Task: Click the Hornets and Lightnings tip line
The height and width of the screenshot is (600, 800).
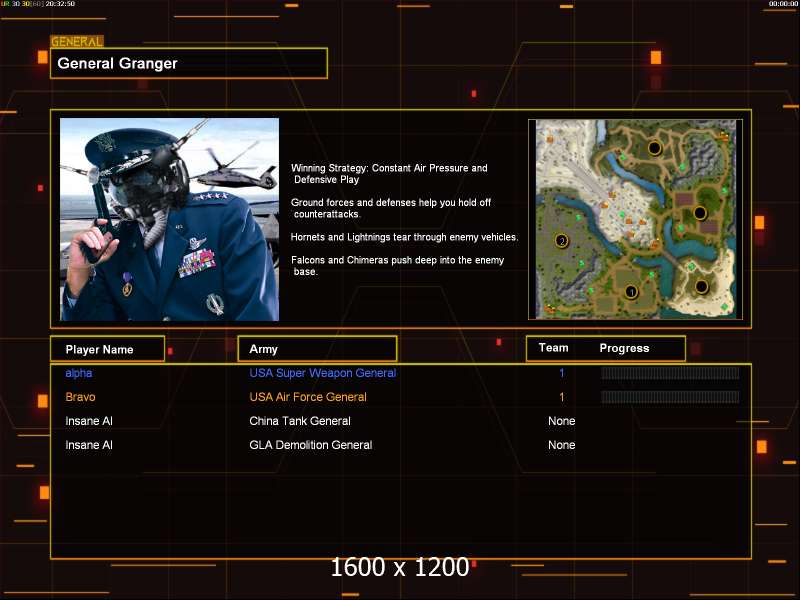Action: (x=405, y=237)
